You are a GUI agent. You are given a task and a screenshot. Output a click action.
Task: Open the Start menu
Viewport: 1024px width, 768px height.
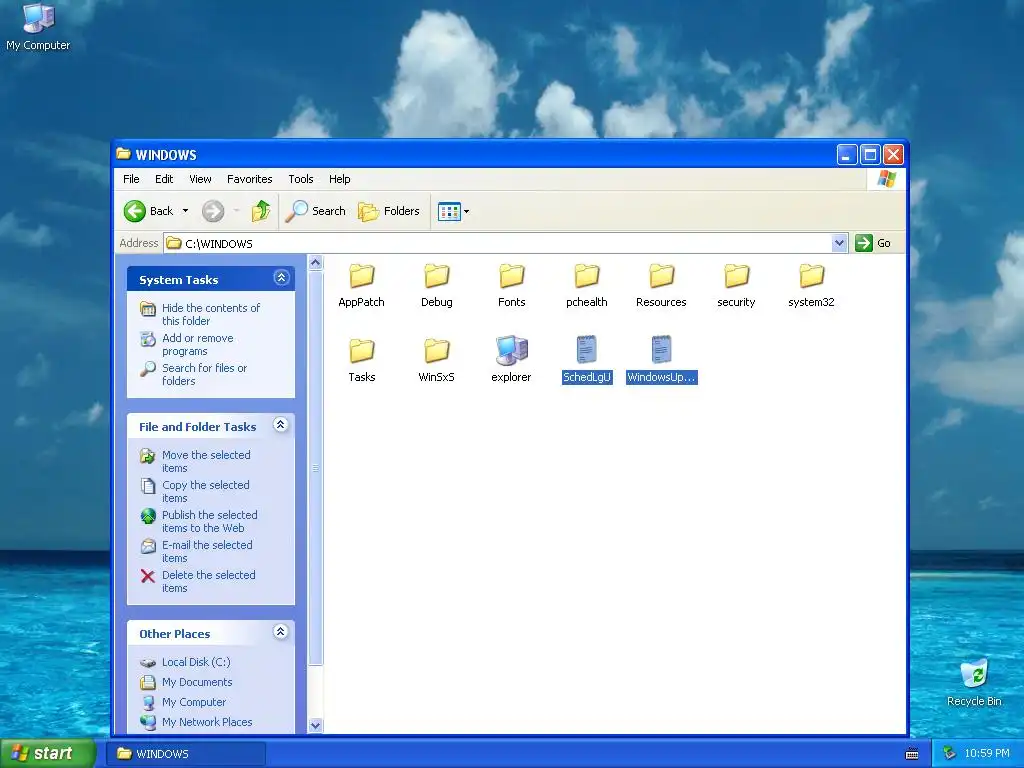pyautogui.click(x=48, y=753)
